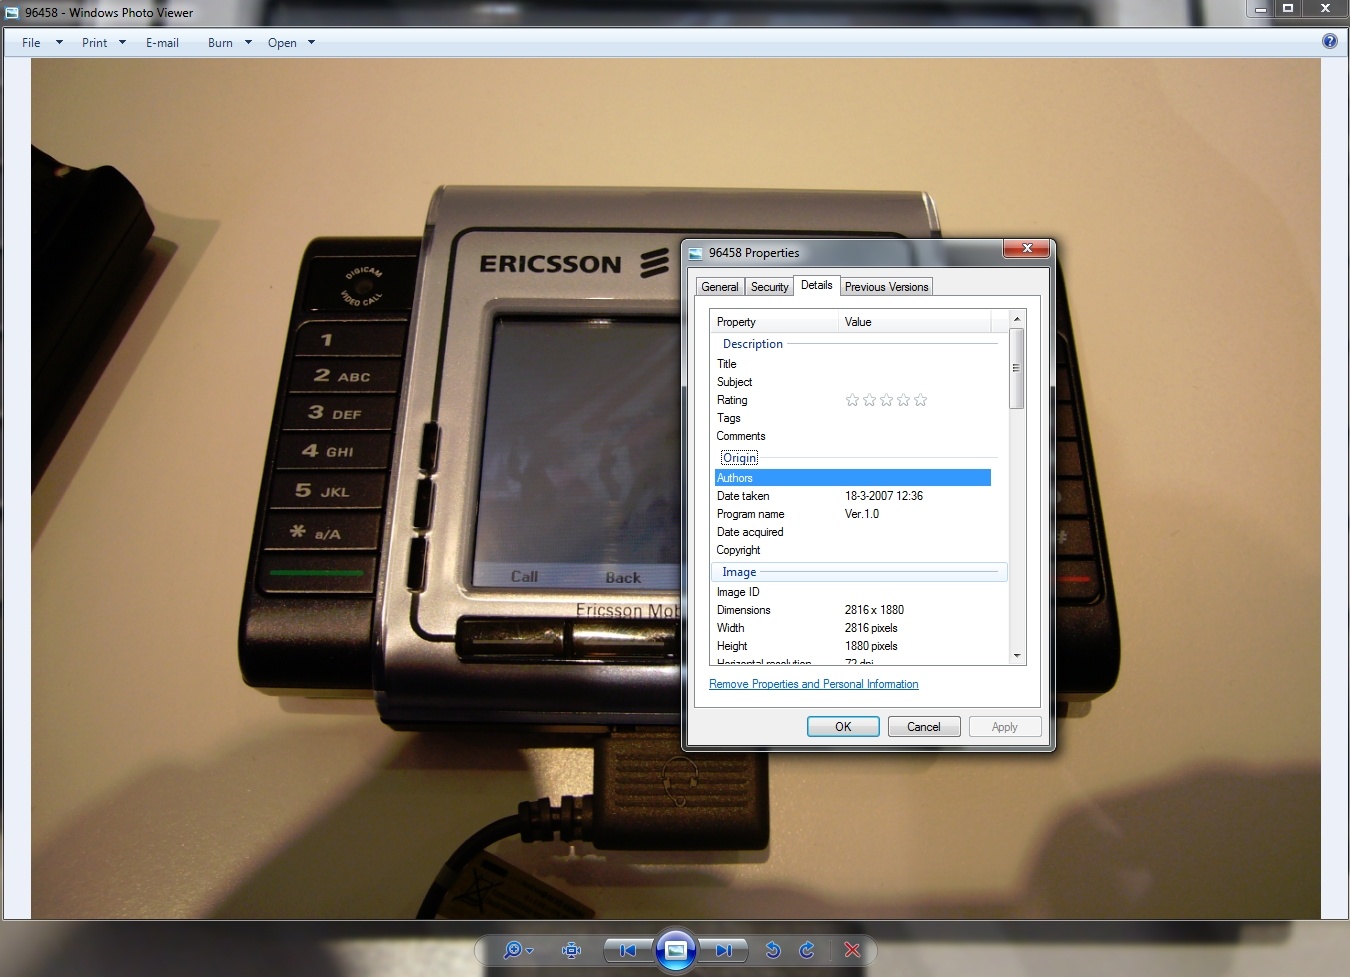Select the Details tab
Viewport: 1350px width, 977px height.
[816, 285]
